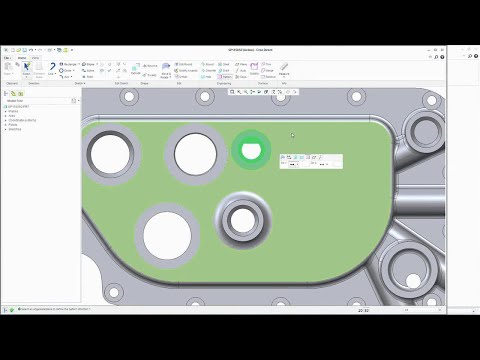Open Help with the question mark icon
The height and width of the screenshot is (360, 480).
click(442, 57)
